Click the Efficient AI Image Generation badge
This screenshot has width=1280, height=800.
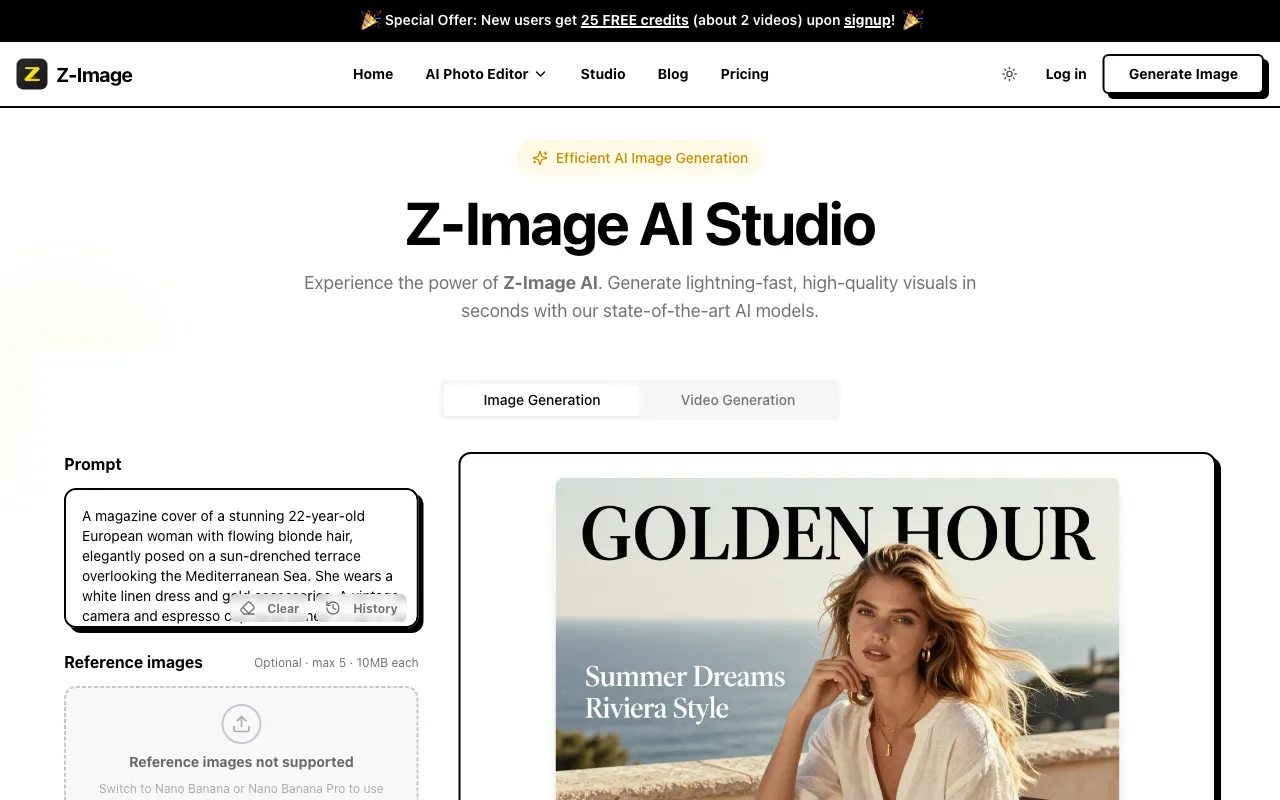coord(640,158)
